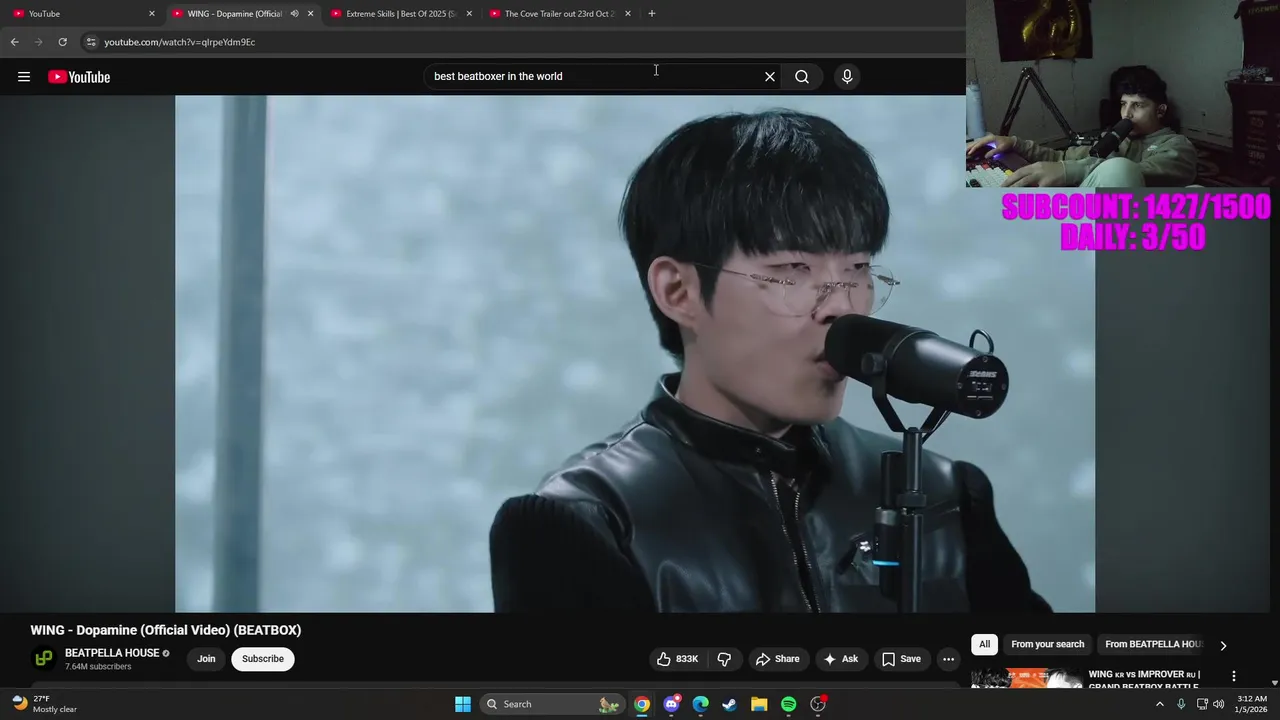Mute the WING Dopamine tab audio

(x=294, y=14)
